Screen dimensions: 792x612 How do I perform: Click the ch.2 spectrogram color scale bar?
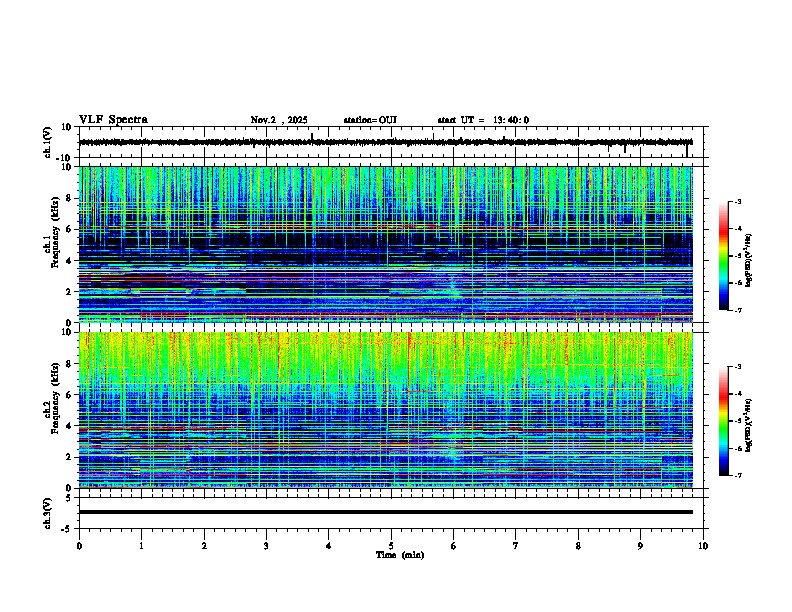pyautogui.click(x=723, y=421)
